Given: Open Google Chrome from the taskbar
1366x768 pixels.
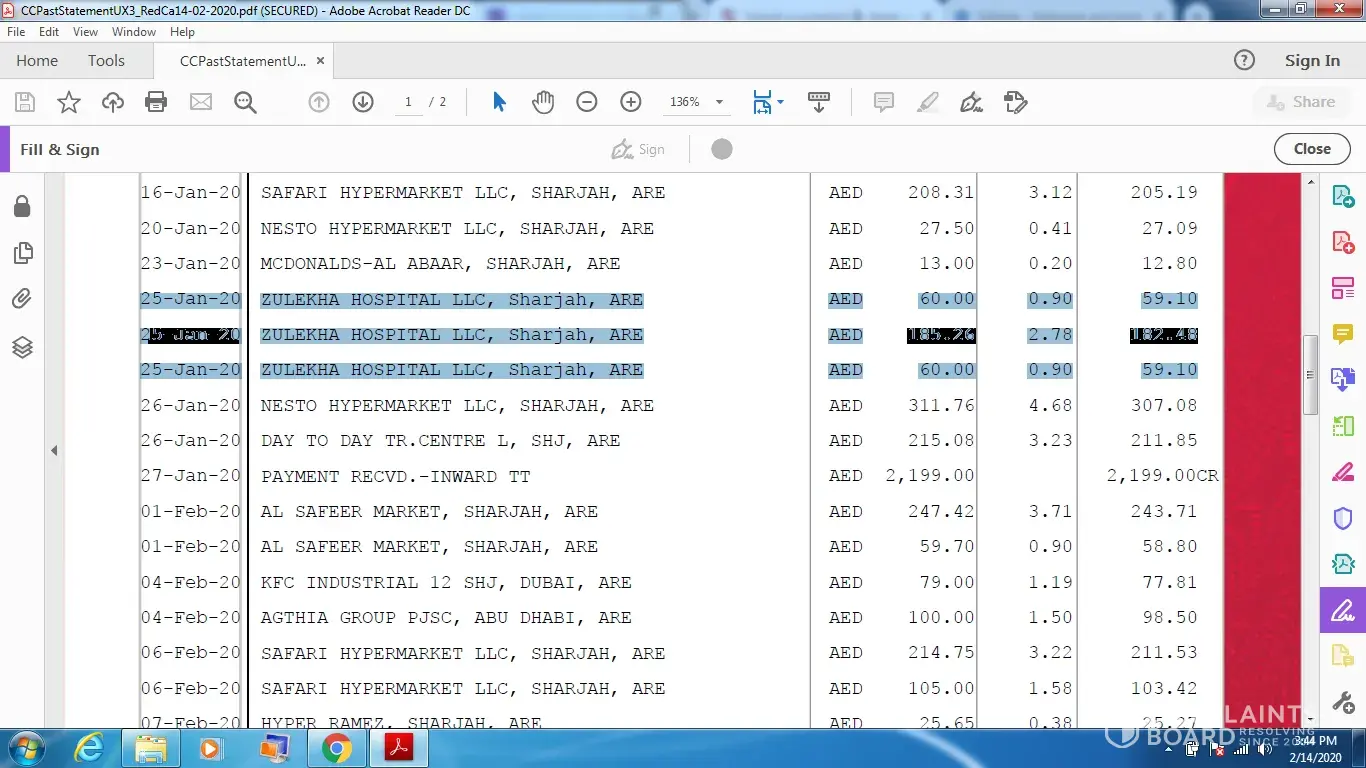Looking at the screenshot, I should point(336,748).
